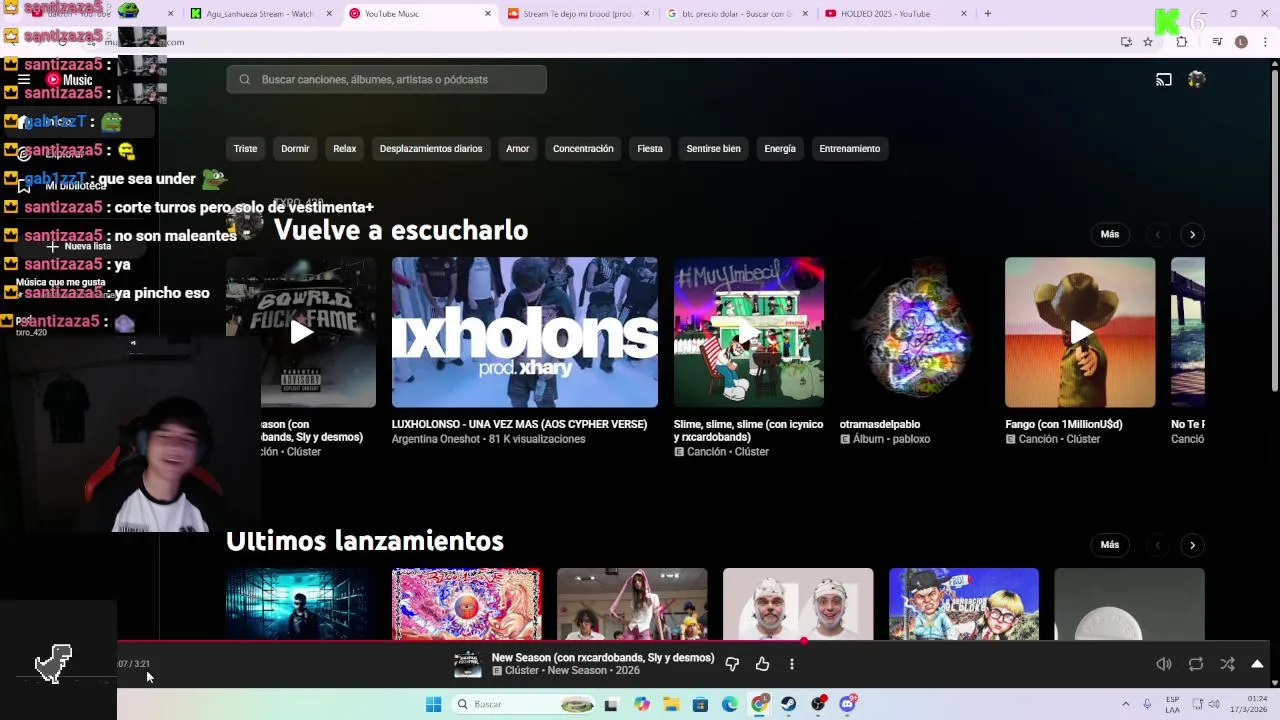The width and height of the screenshot is (1280, 720).
Task: Open the Copilot icon on the taskbar
Action: (x=641, y=705)
